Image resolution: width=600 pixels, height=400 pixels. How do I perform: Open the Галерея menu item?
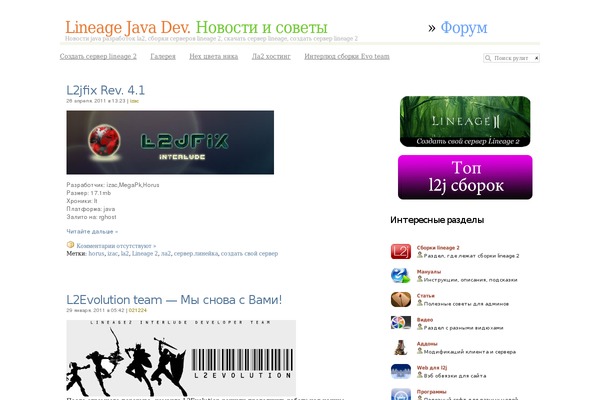click(x=163, y=56)
